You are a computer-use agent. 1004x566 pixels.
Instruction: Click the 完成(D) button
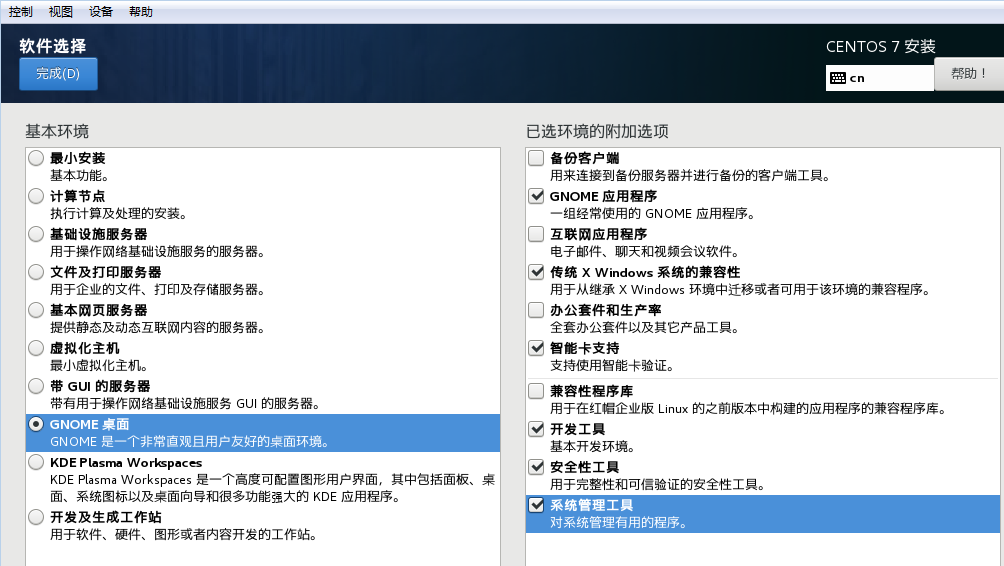(58, 74)
